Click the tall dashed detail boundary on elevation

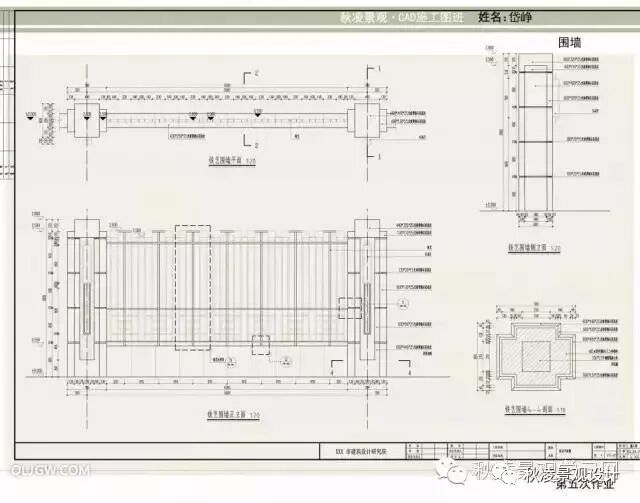193,287
